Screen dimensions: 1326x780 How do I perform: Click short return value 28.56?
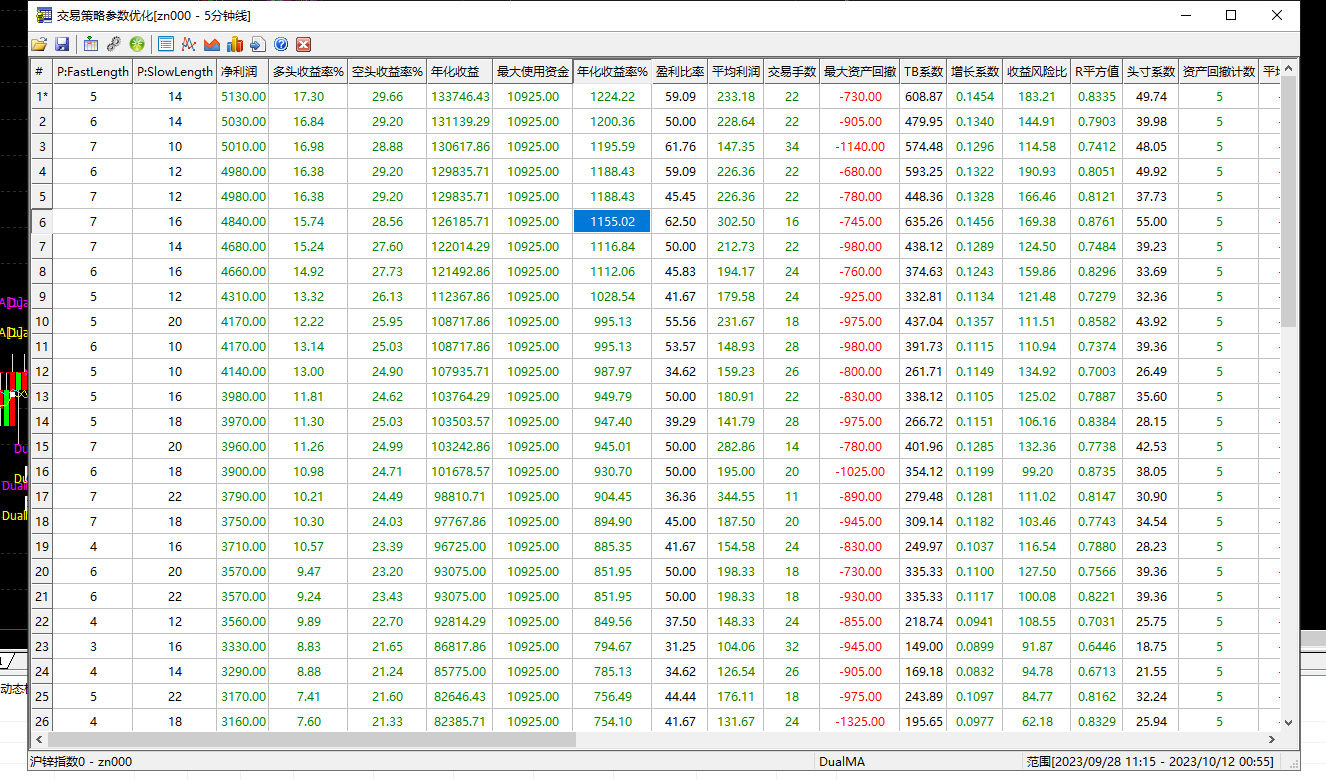(x=387, y=221)
